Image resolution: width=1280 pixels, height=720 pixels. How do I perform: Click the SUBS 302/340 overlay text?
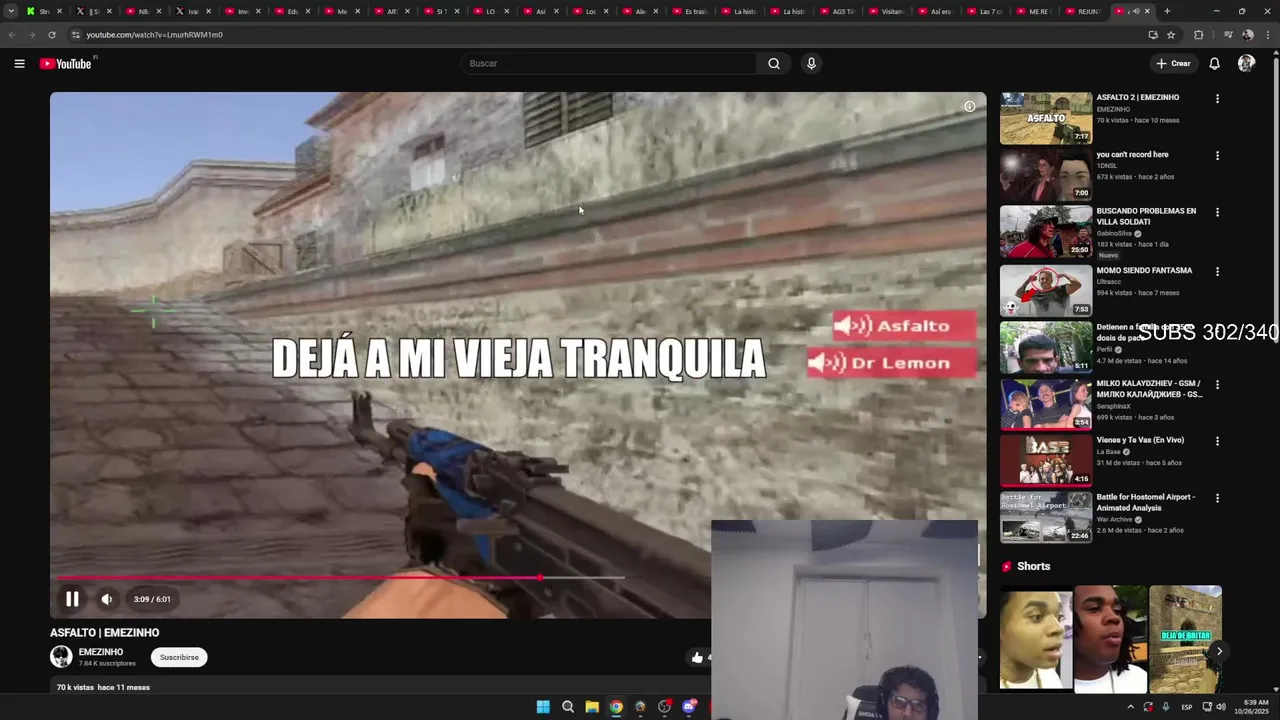(1208, 333)
